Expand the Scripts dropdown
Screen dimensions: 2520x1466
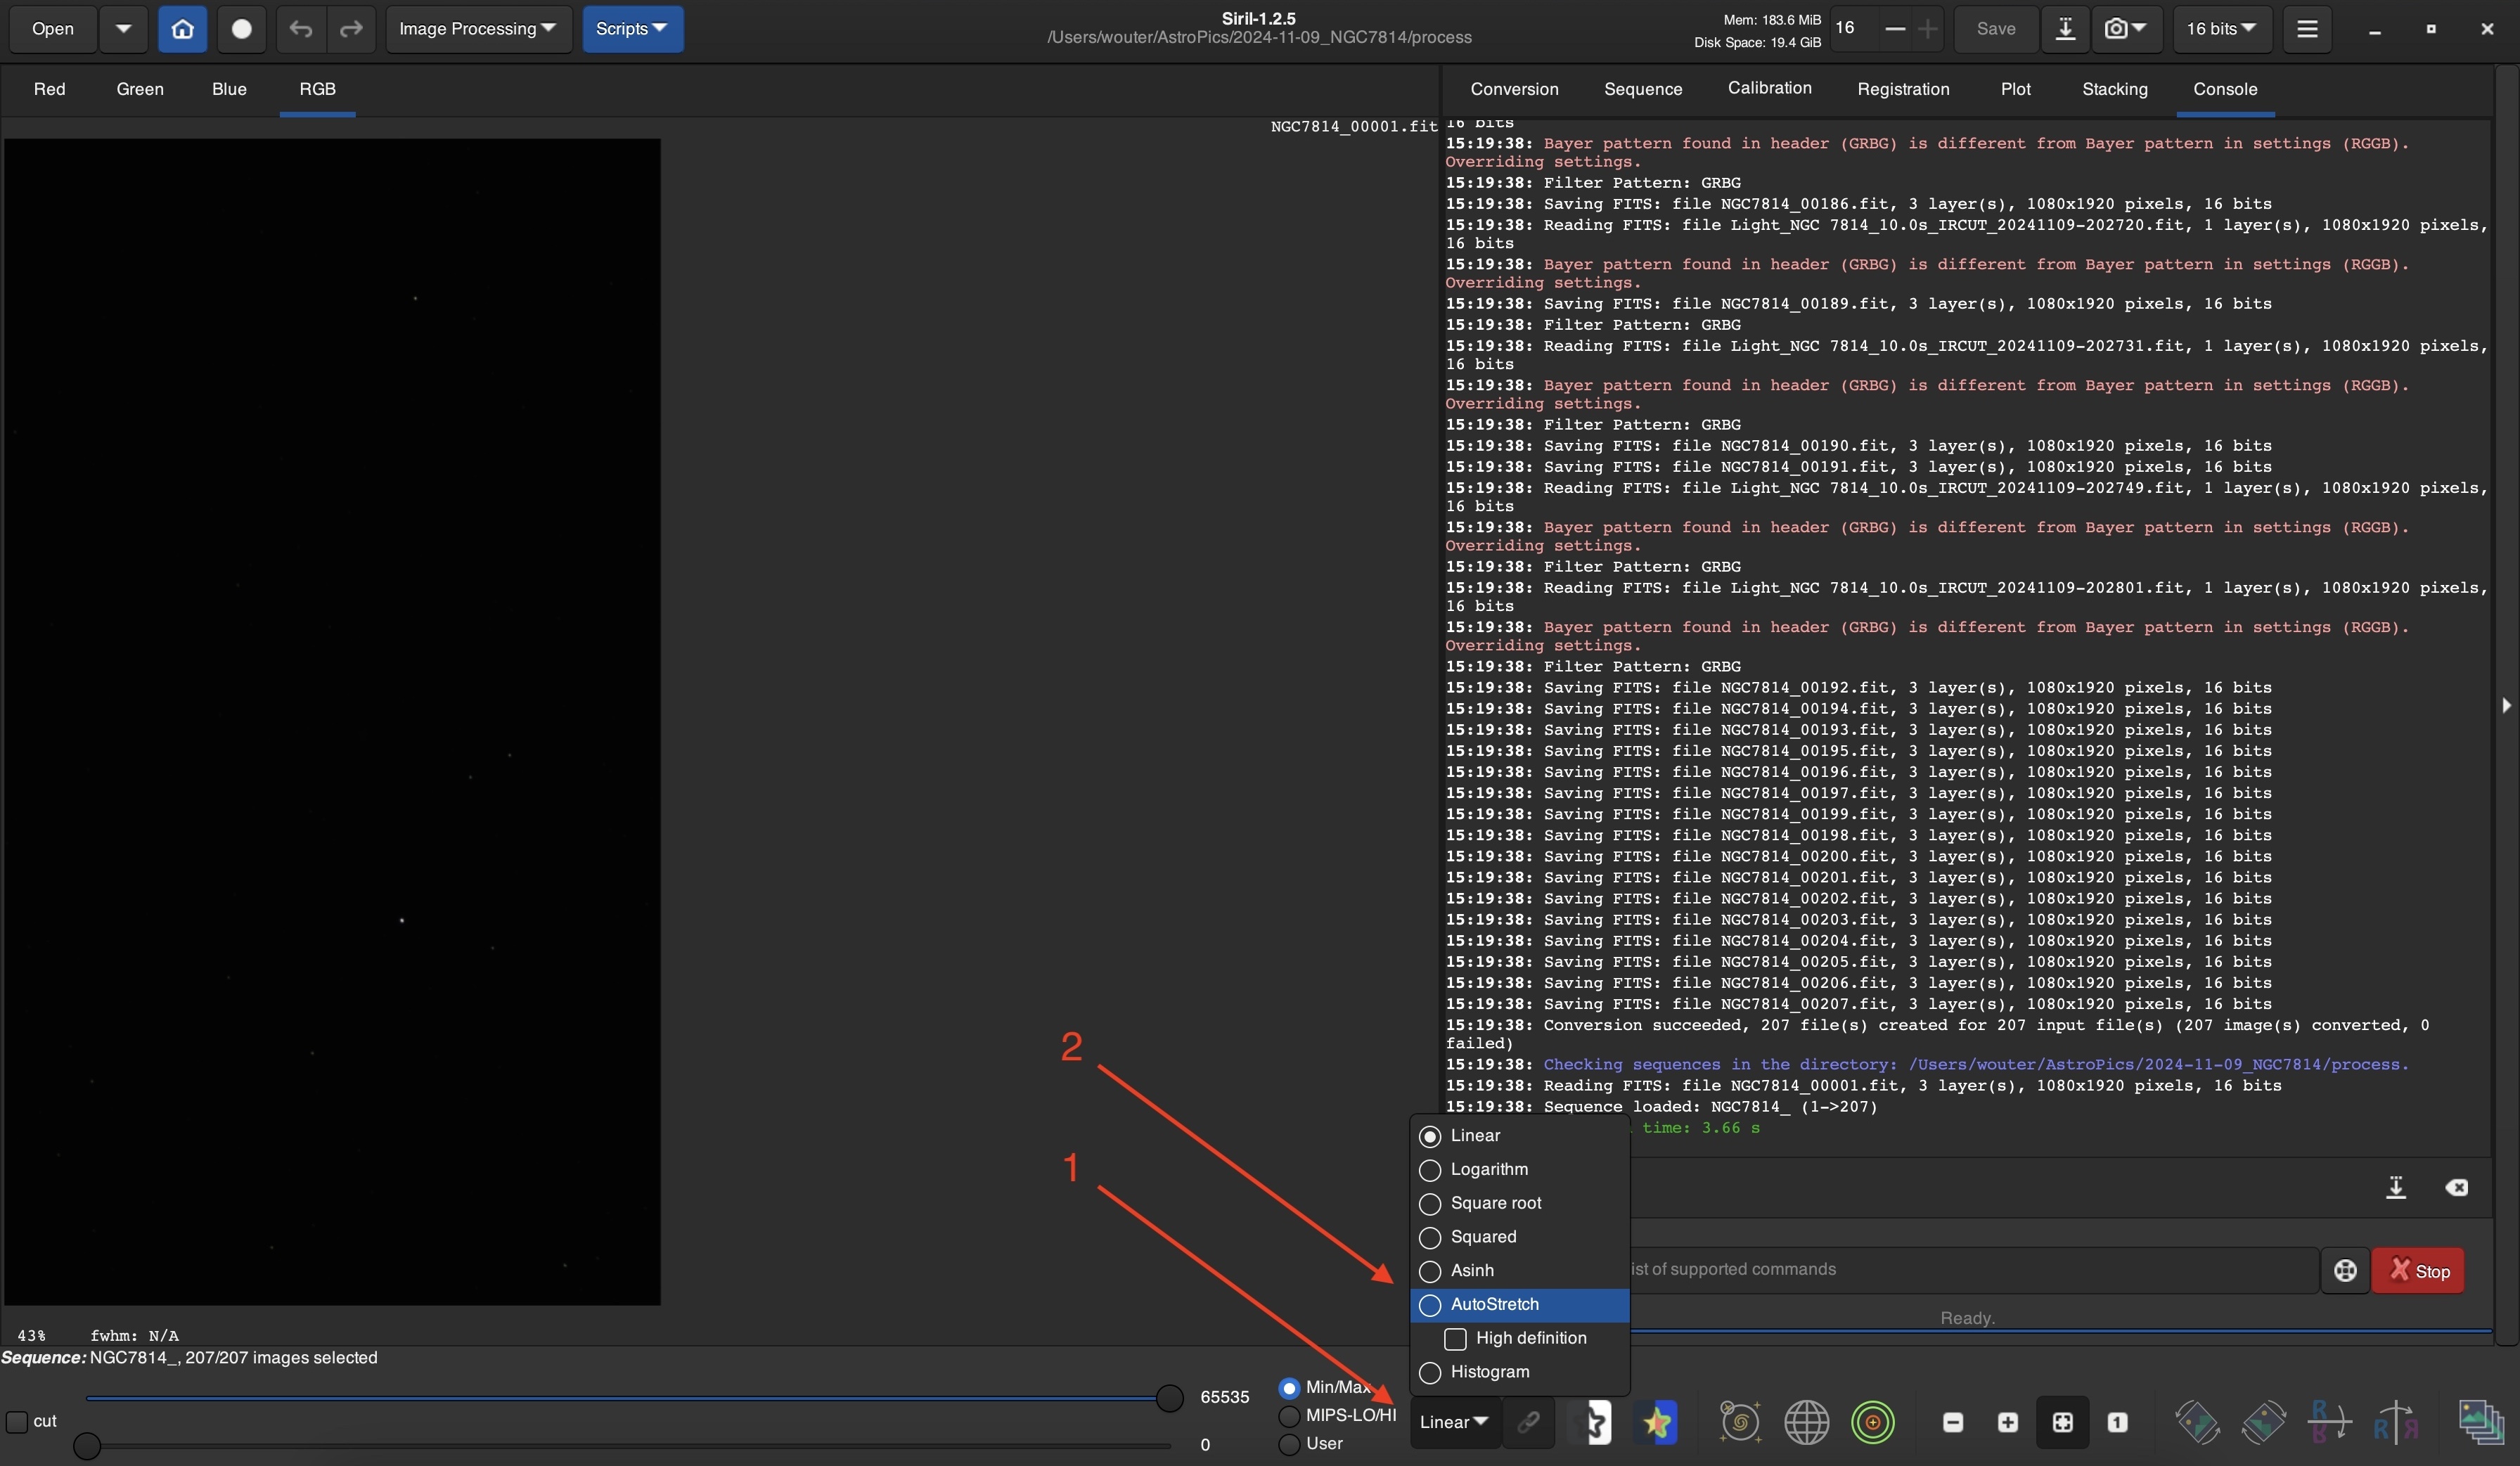(631, 29)
